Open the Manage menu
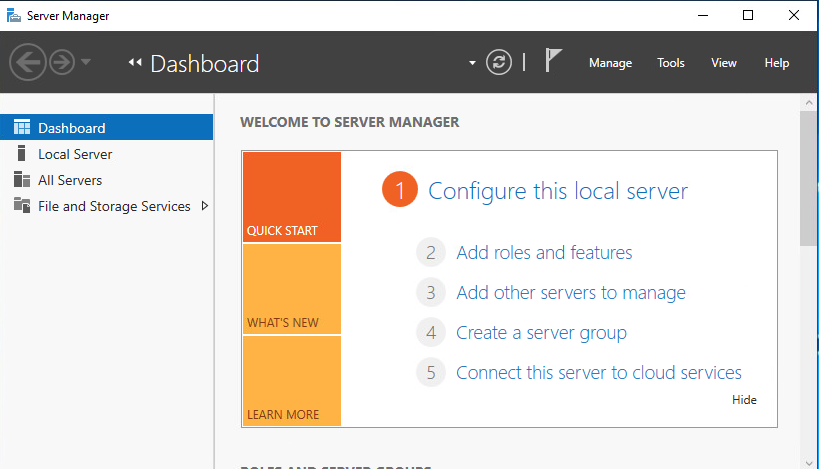819x469 pixels. point(611,63)
